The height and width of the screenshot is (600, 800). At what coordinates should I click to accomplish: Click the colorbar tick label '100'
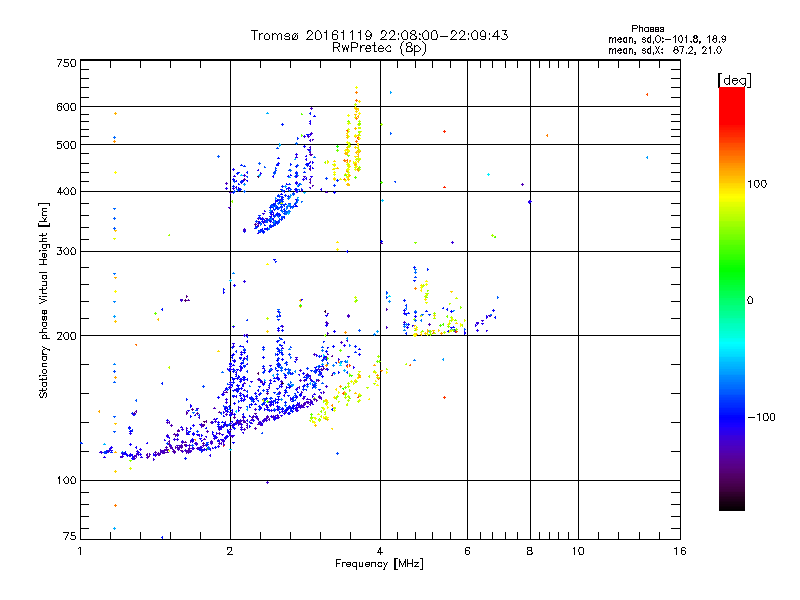click(757, 184)
